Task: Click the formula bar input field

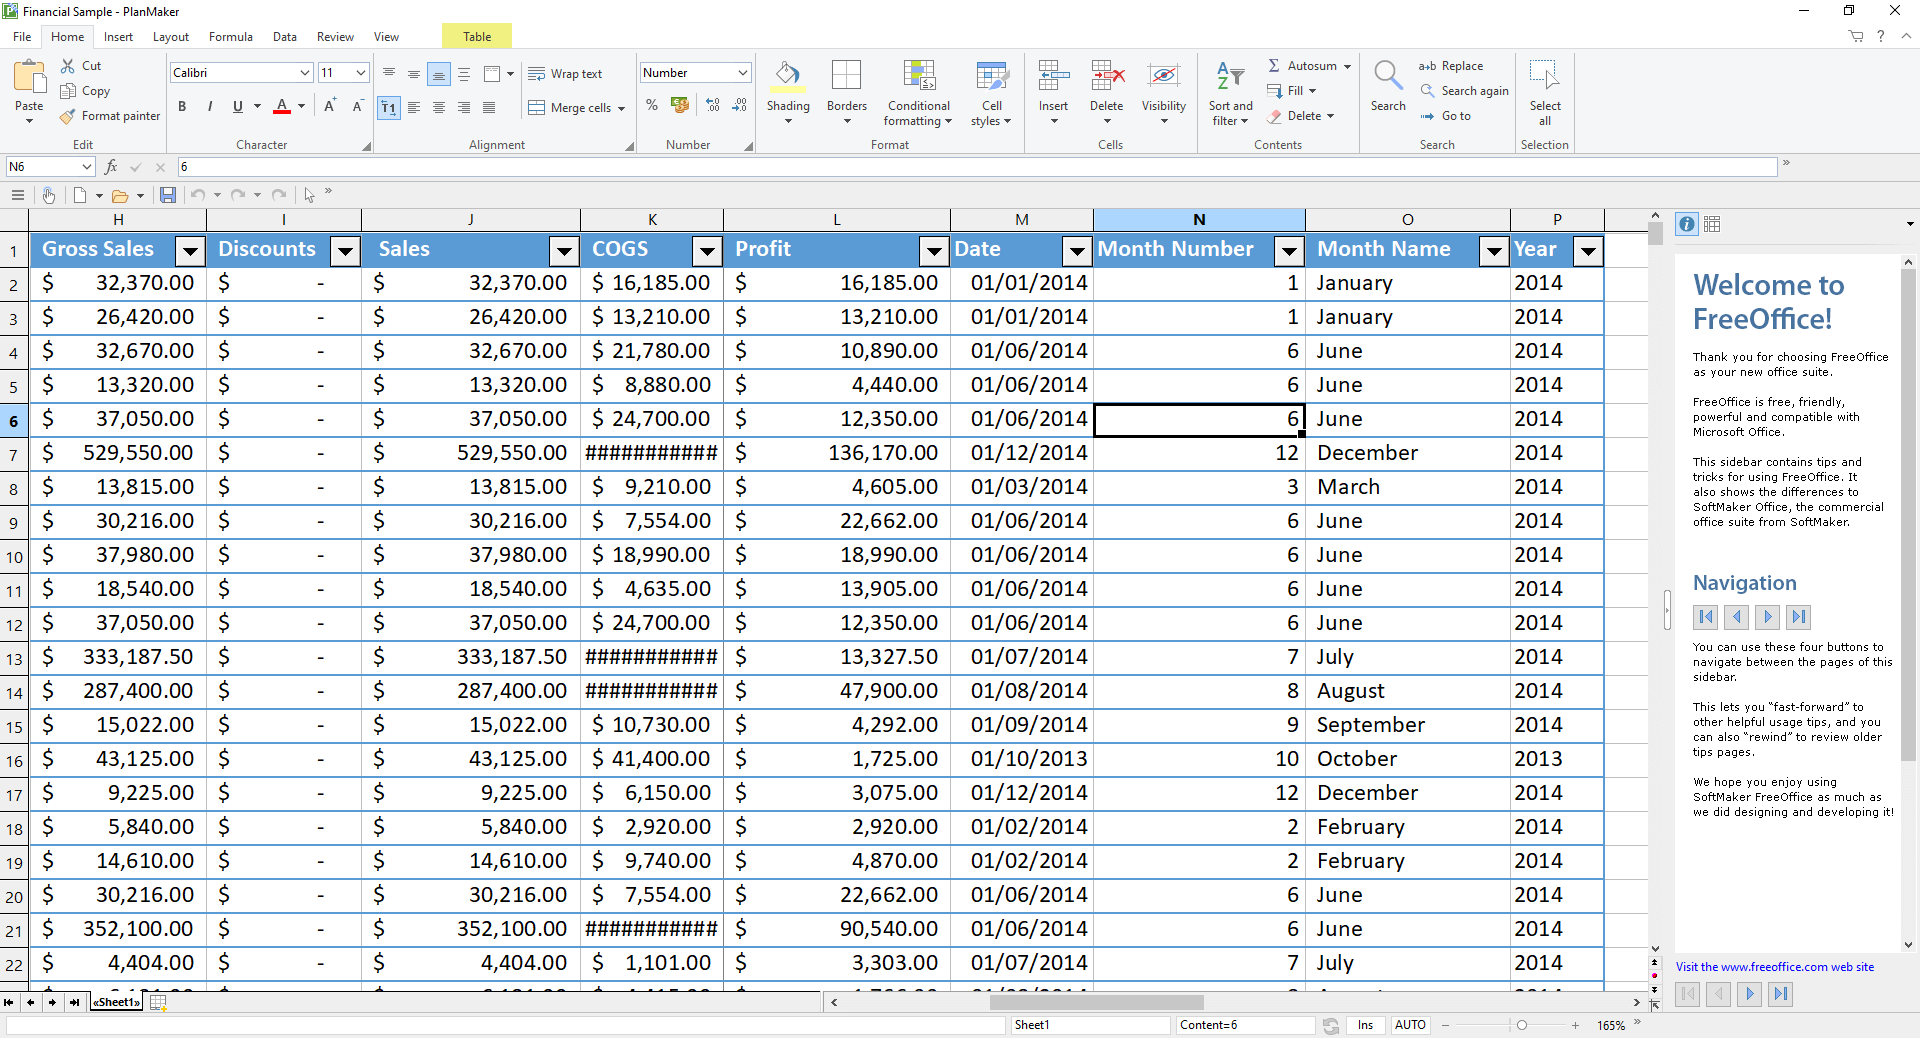Action: click(977, 167)
